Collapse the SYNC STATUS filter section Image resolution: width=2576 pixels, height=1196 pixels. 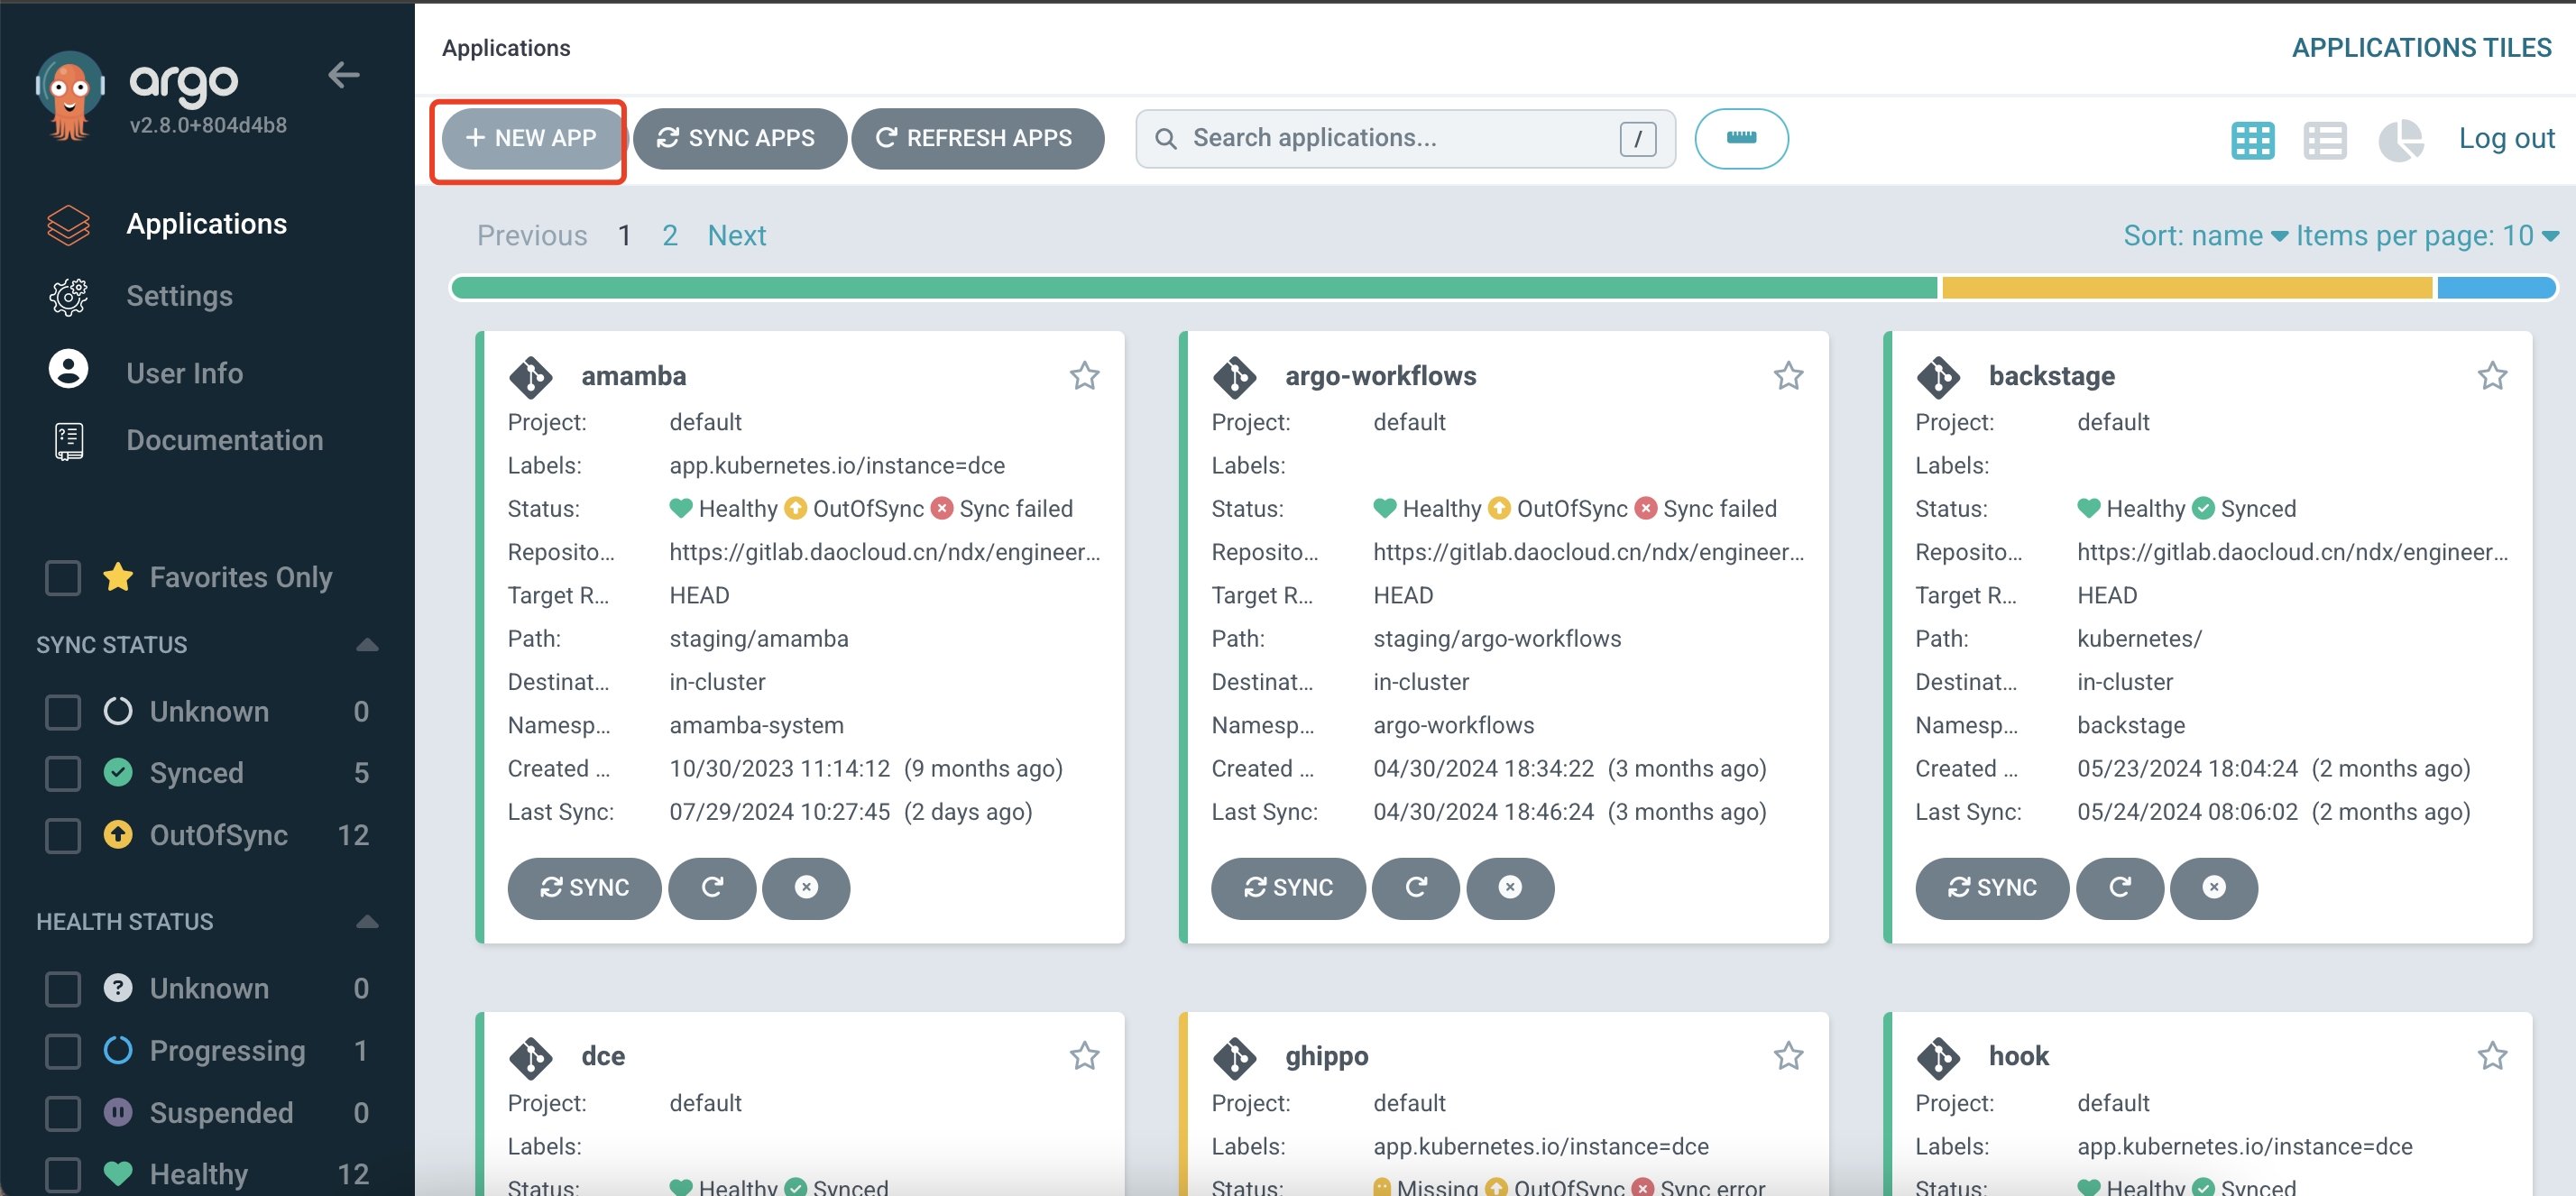pyautogui.click(x=367, y=645)
